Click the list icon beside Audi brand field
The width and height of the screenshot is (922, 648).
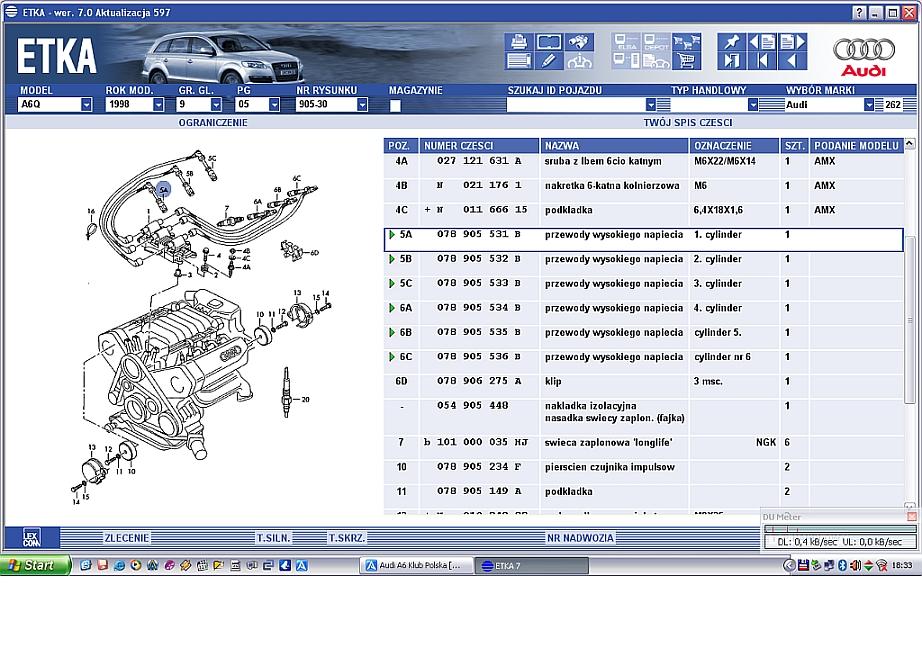879,105
